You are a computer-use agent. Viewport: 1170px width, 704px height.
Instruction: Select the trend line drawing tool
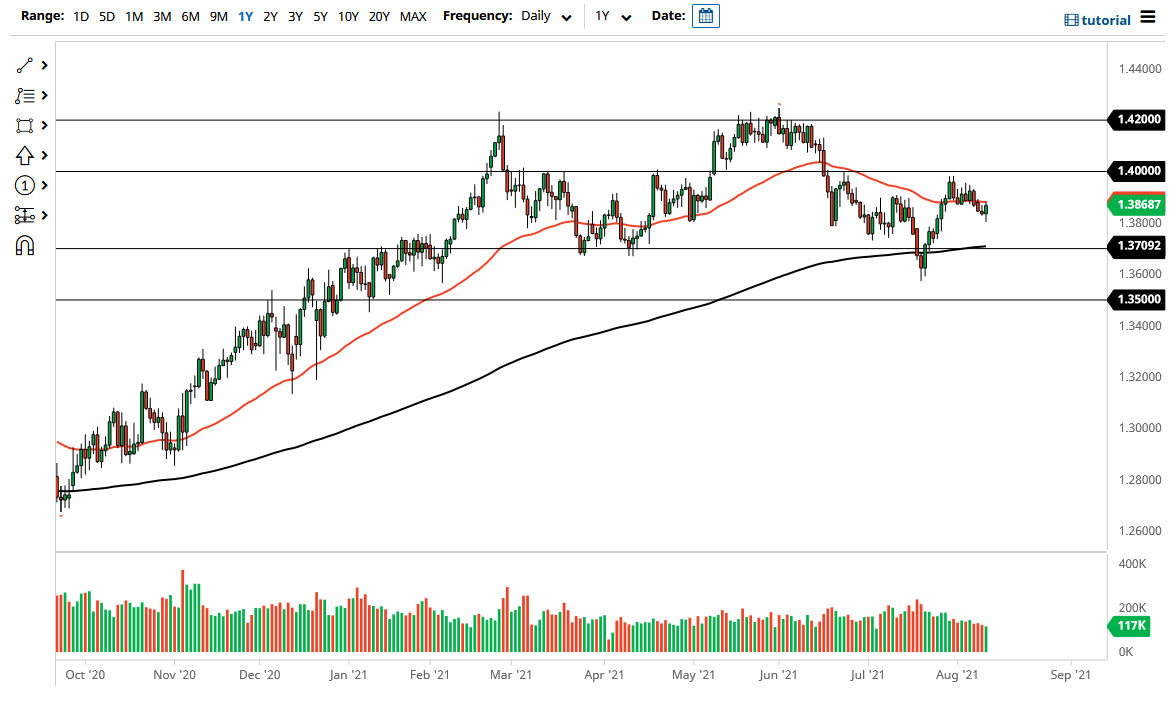click(x=25, y=66)
